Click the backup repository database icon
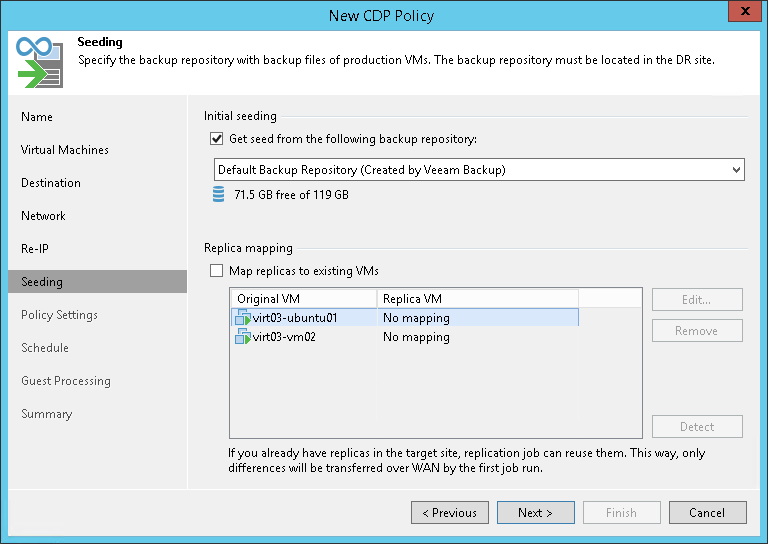This screenshot has height=544, width=768. (x=219, y=194)
